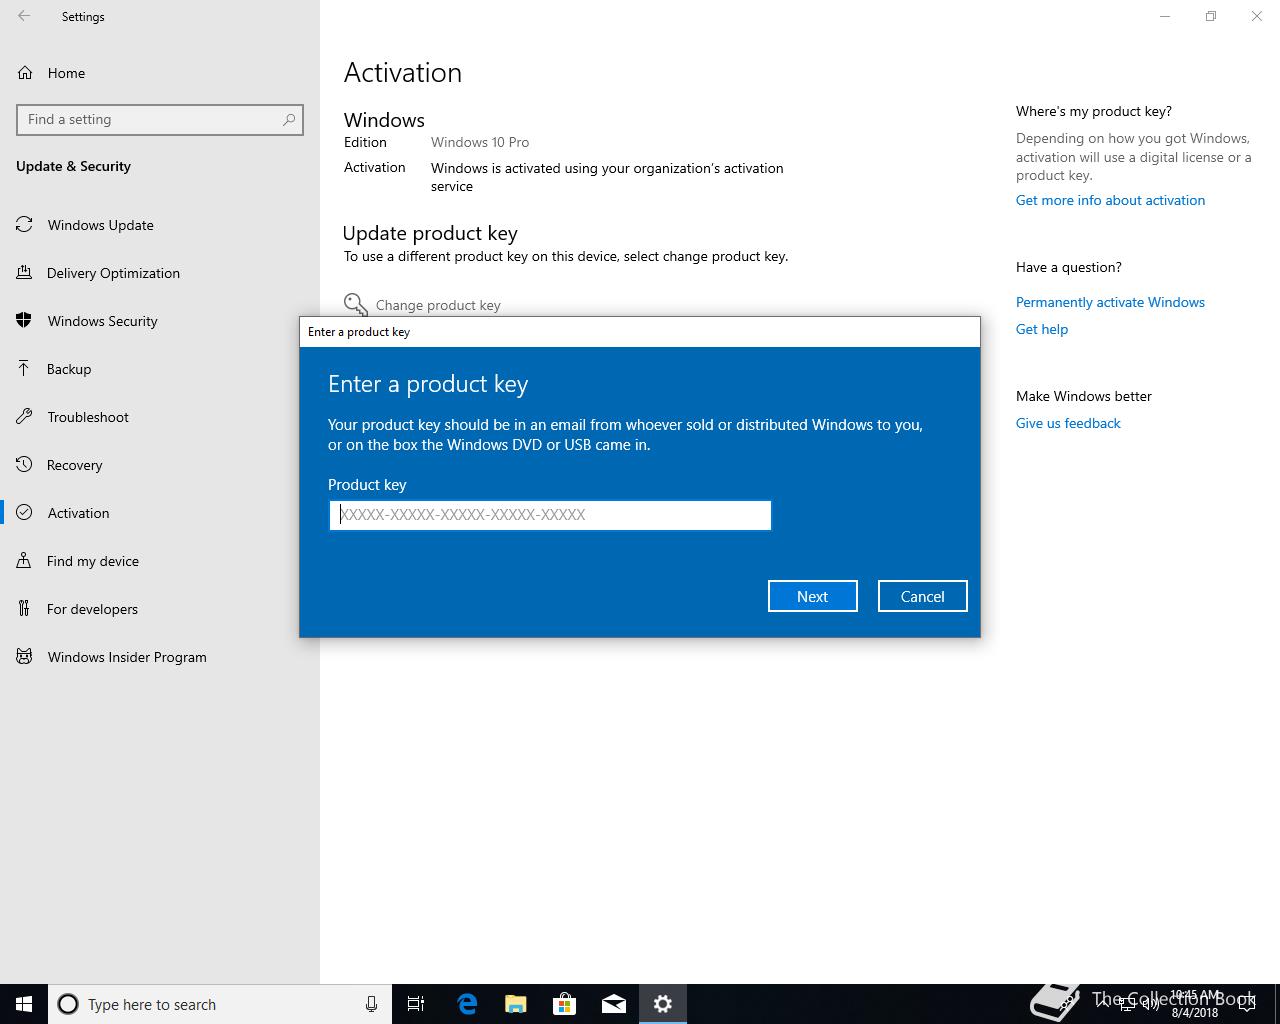The width and height of the screenshot is (1280, 1024).
Task: Click Give us feedback link
Action: point(1068,423)
